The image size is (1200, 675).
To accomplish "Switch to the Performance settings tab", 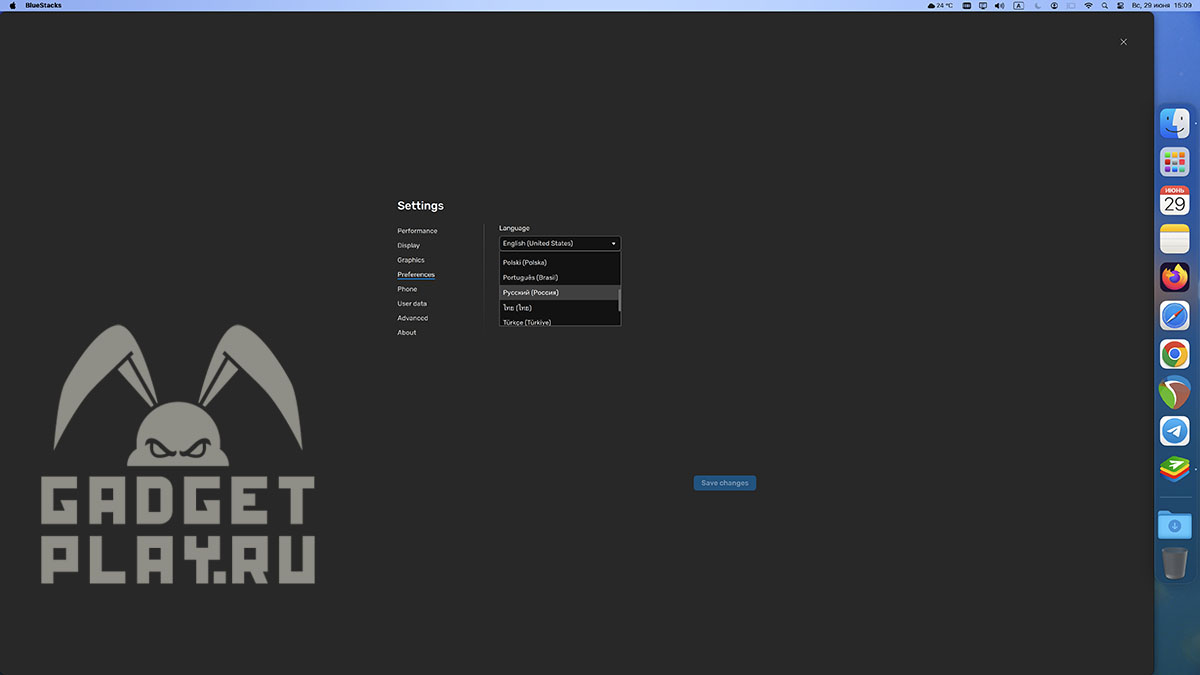I will 417,231.
